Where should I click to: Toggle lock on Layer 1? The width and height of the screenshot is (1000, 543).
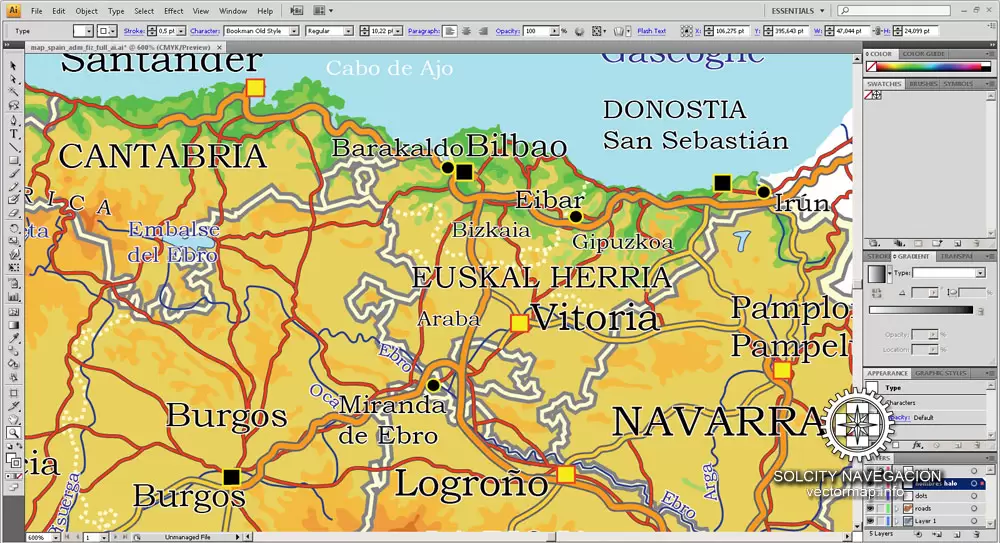tap(882, 521)
